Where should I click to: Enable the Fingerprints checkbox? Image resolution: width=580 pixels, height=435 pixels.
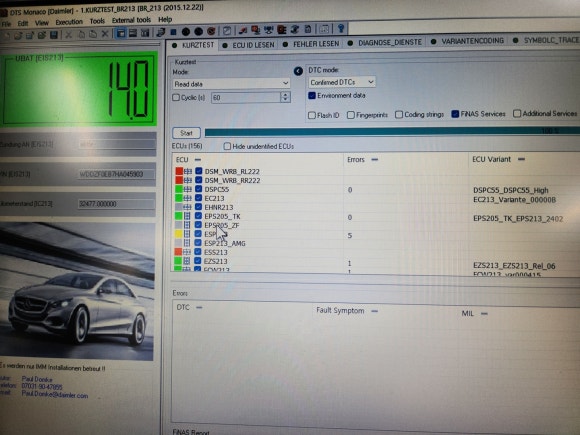351,115
